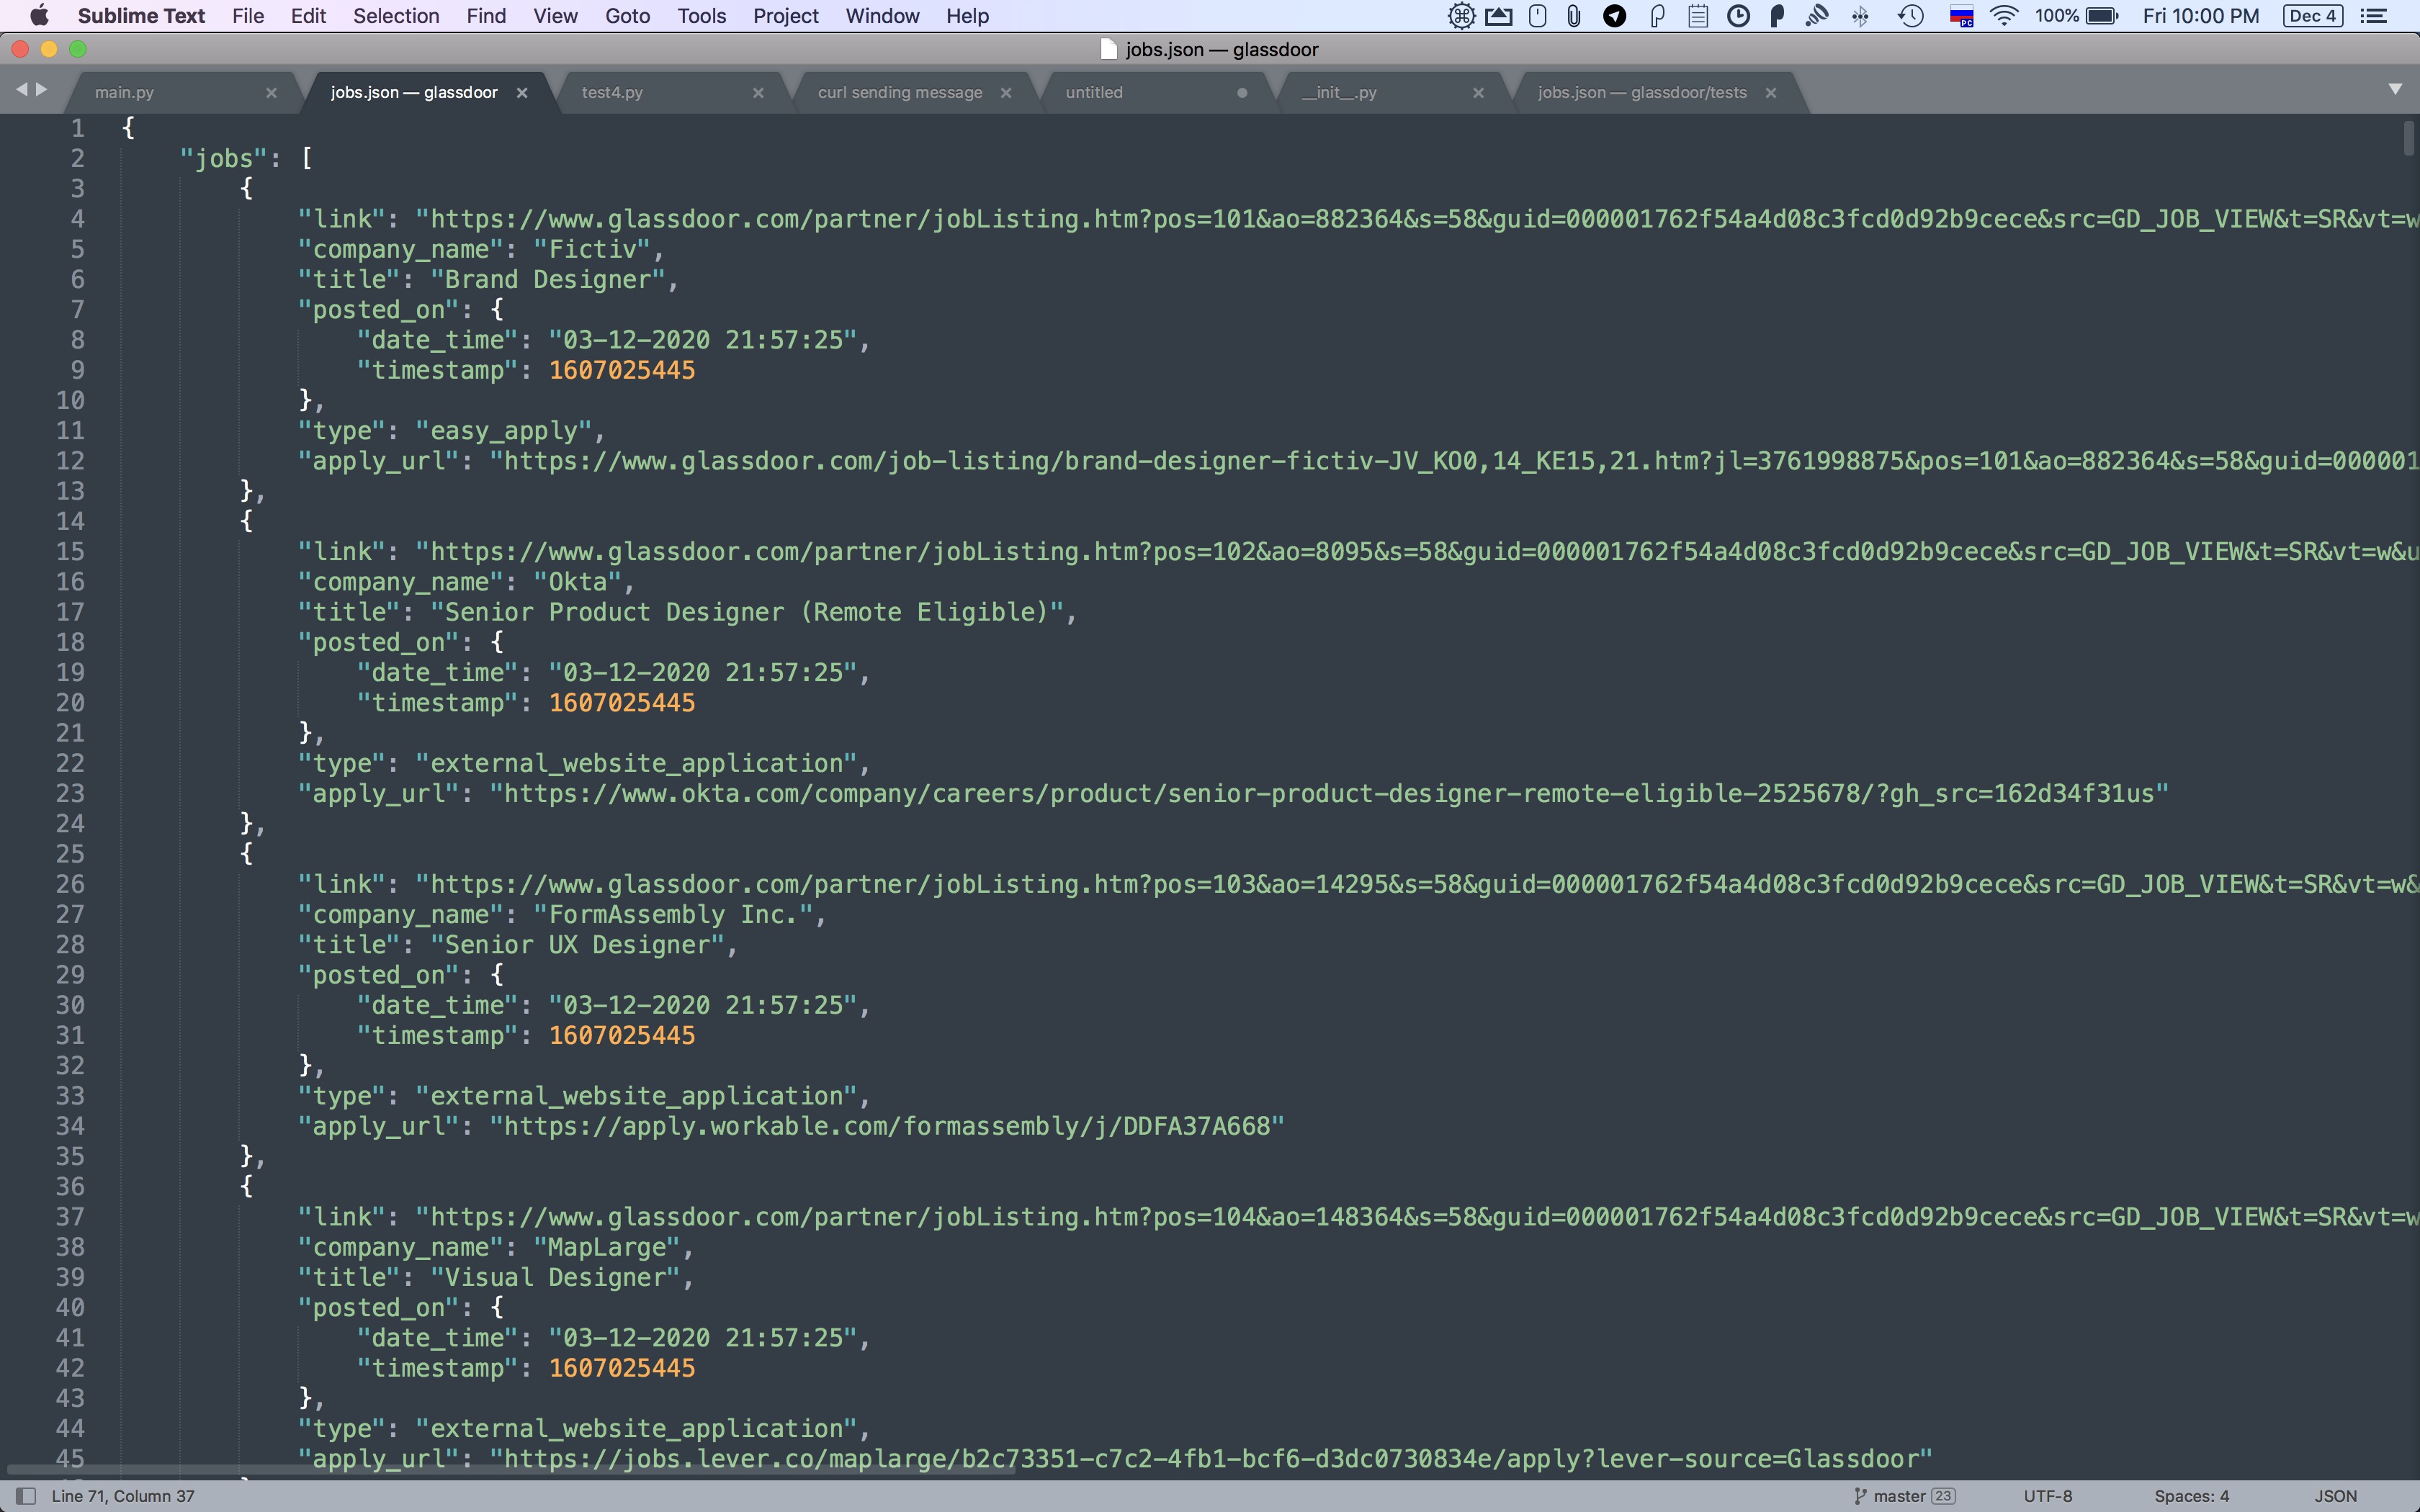
Task: Close the curl sending message tab
Action: pyautogui.click(x=1006, y=92)
